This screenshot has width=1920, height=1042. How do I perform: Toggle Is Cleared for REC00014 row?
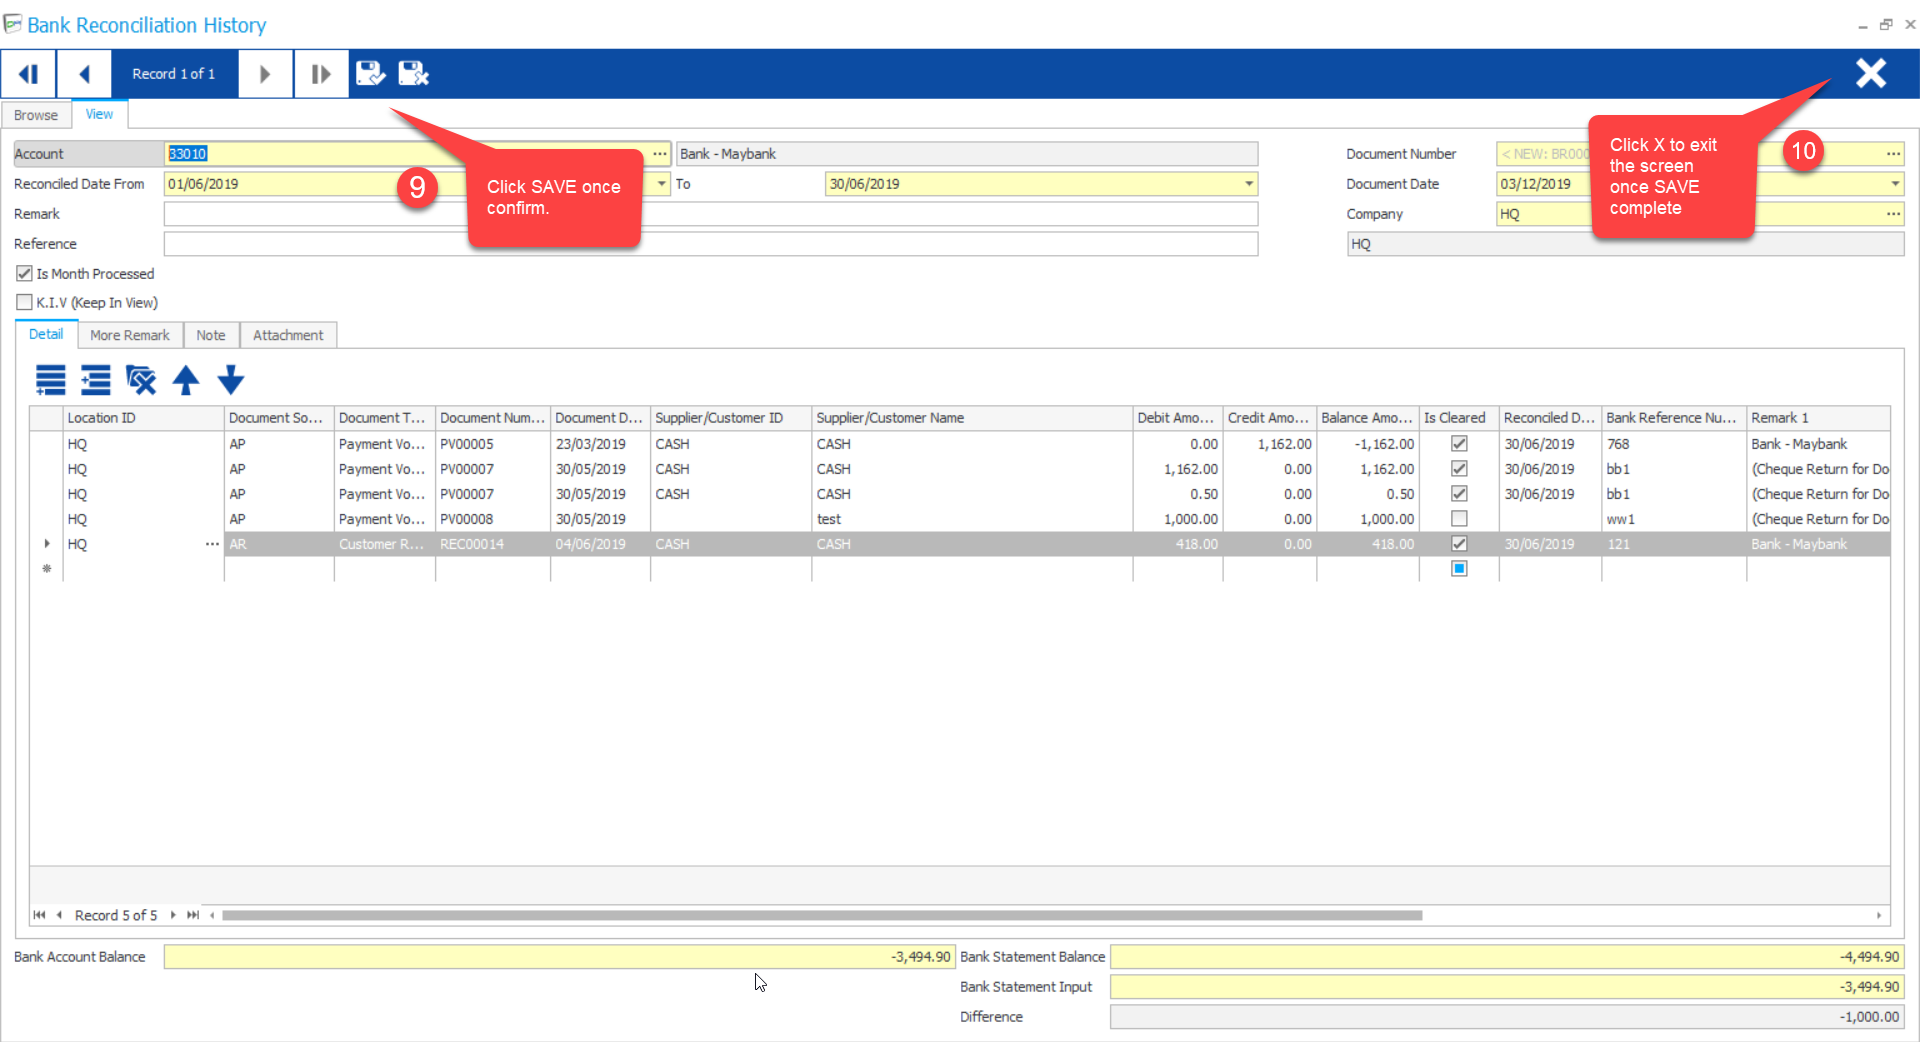point(1459,544)
